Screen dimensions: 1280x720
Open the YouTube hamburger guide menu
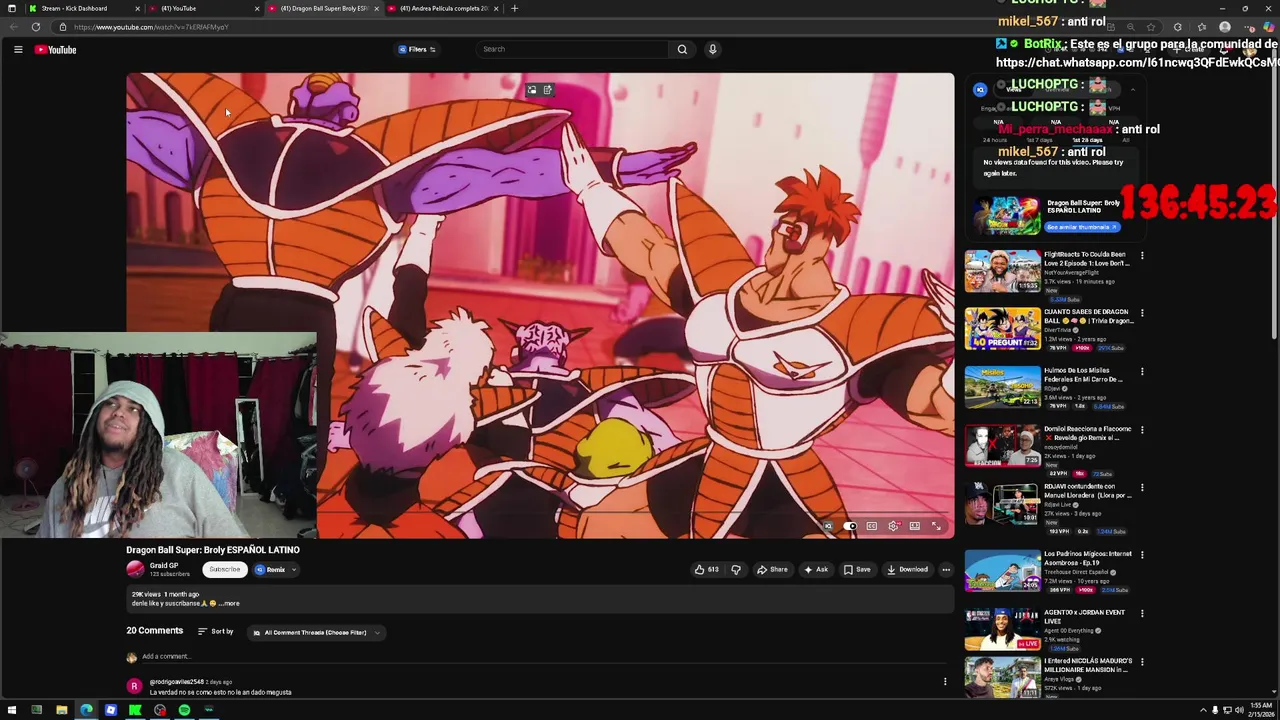coord(18,49)
